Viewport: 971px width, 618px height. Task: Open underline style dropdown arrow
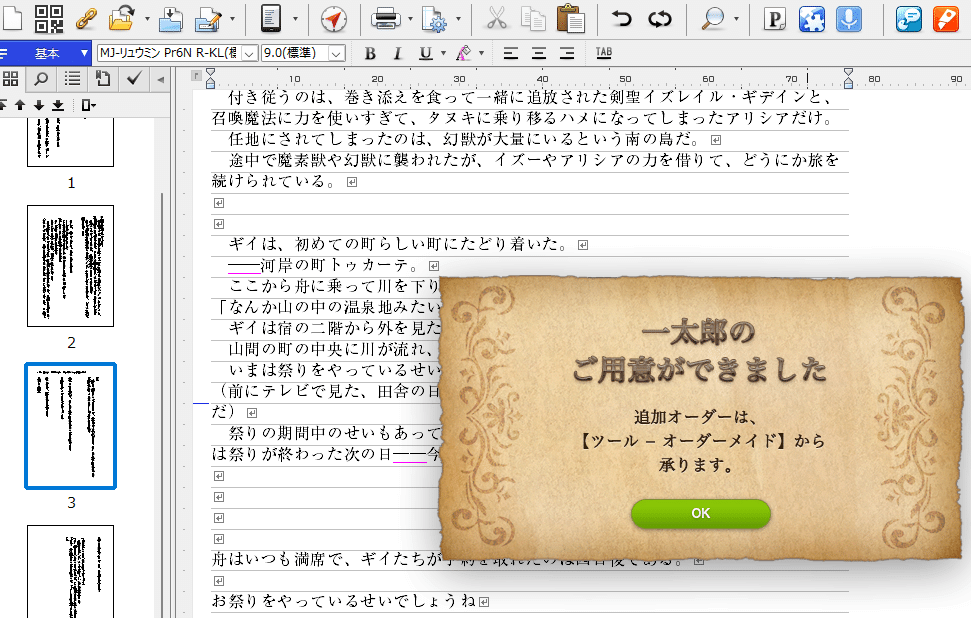[x=443, y=53]
